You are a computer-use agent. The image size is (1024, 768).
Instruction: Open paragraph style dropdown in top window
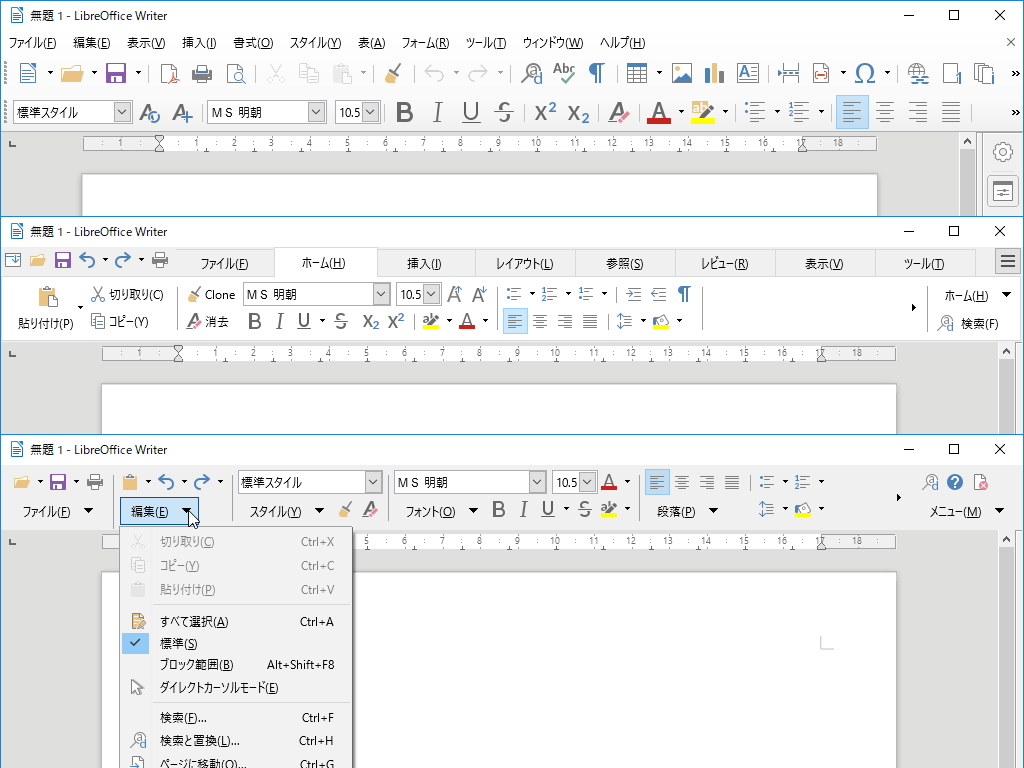tap(122, 112)
